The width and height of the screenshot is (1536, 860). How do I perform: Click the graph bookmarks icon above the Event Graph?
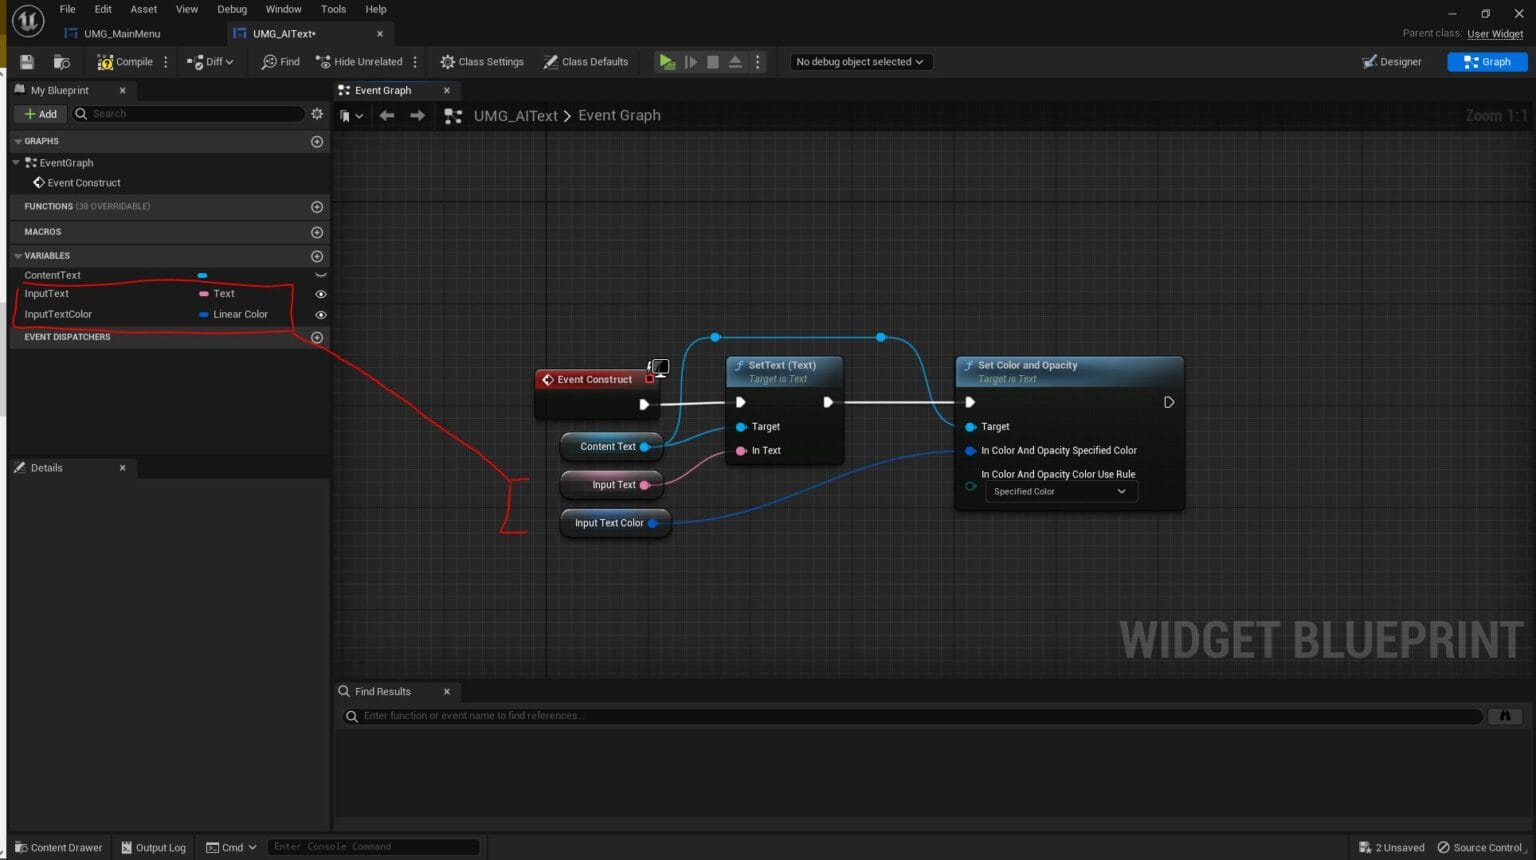point(345,115)
